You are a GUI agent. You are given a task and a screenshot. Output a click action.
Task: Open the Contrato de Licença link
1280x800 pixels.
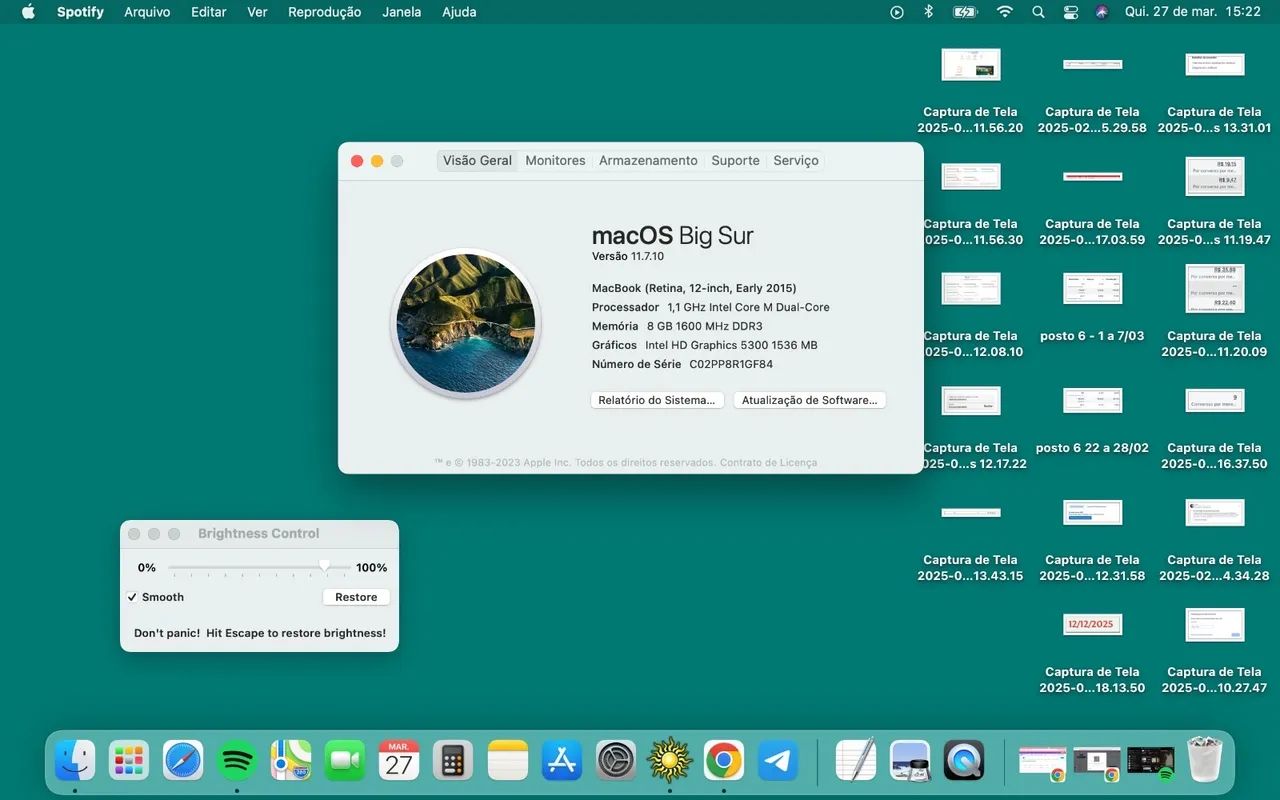[768, 462]
